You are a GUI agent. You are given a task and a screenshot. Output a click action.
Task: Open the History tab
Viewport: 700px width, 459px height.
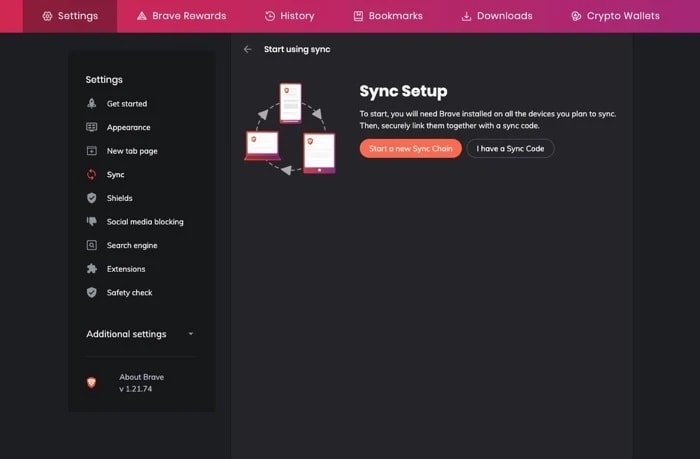(289, 16)
